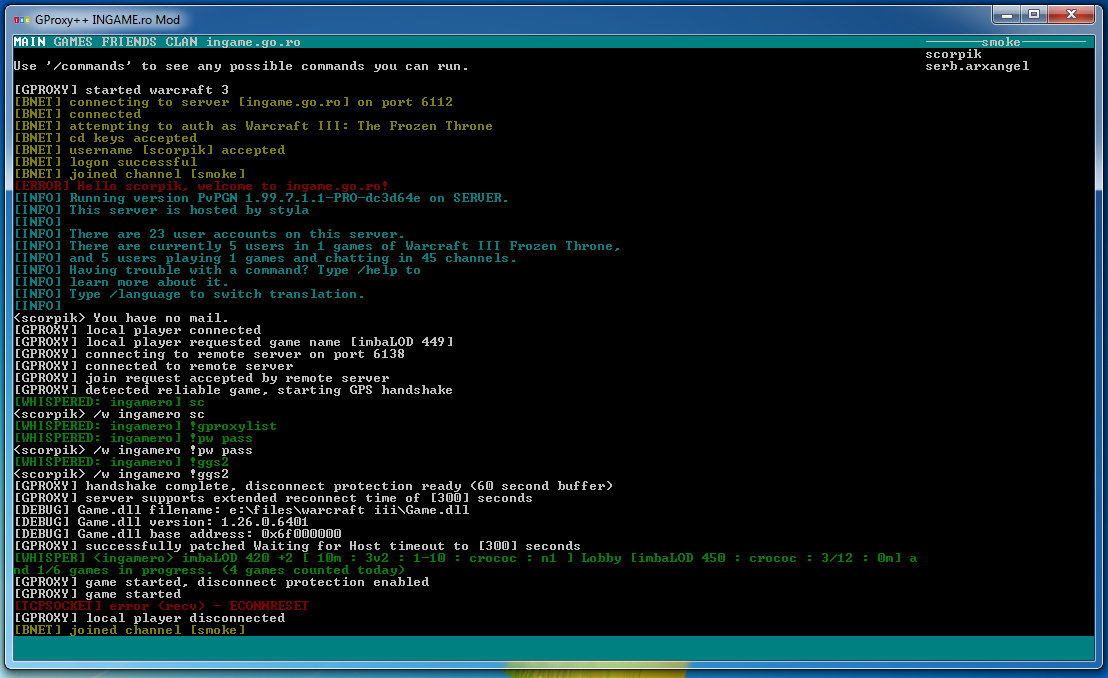Click the smoke channel header
Image resolution: width=1108 pixels, height=678 pixels.
[1001, 42]
